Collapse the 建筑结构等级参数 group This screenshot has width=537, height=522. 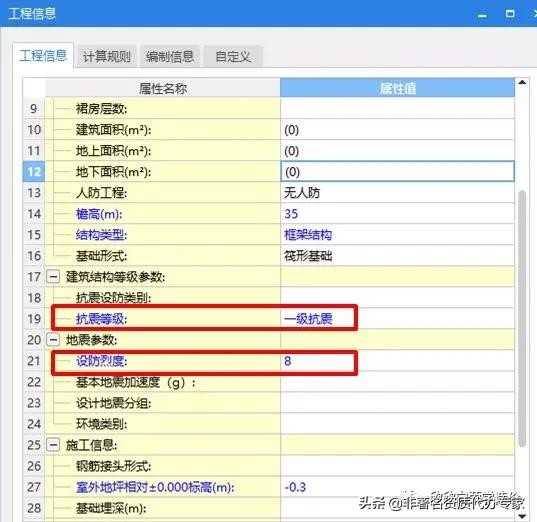53,276
